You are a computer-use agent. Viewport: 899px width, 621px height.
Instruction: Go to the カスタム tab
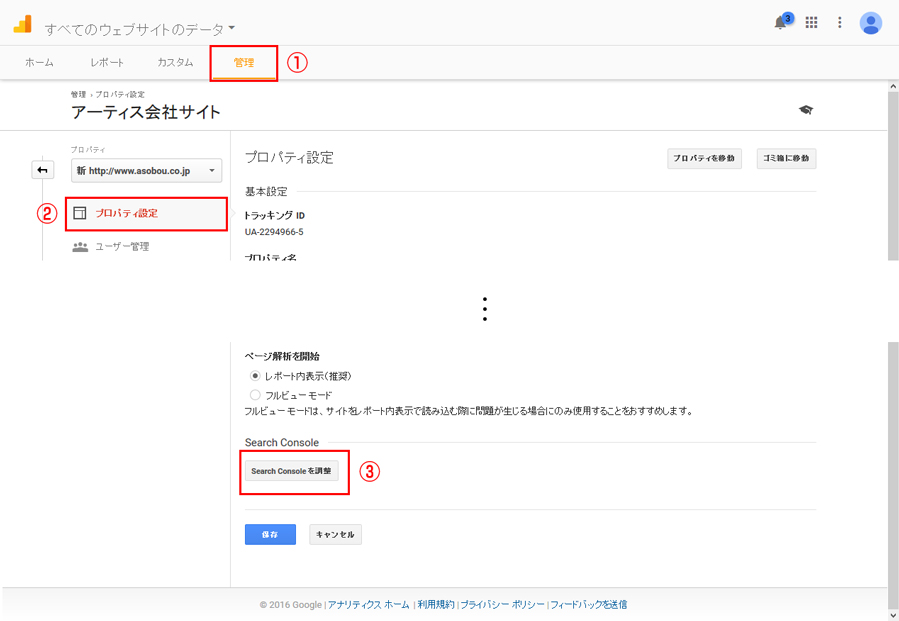175,63
